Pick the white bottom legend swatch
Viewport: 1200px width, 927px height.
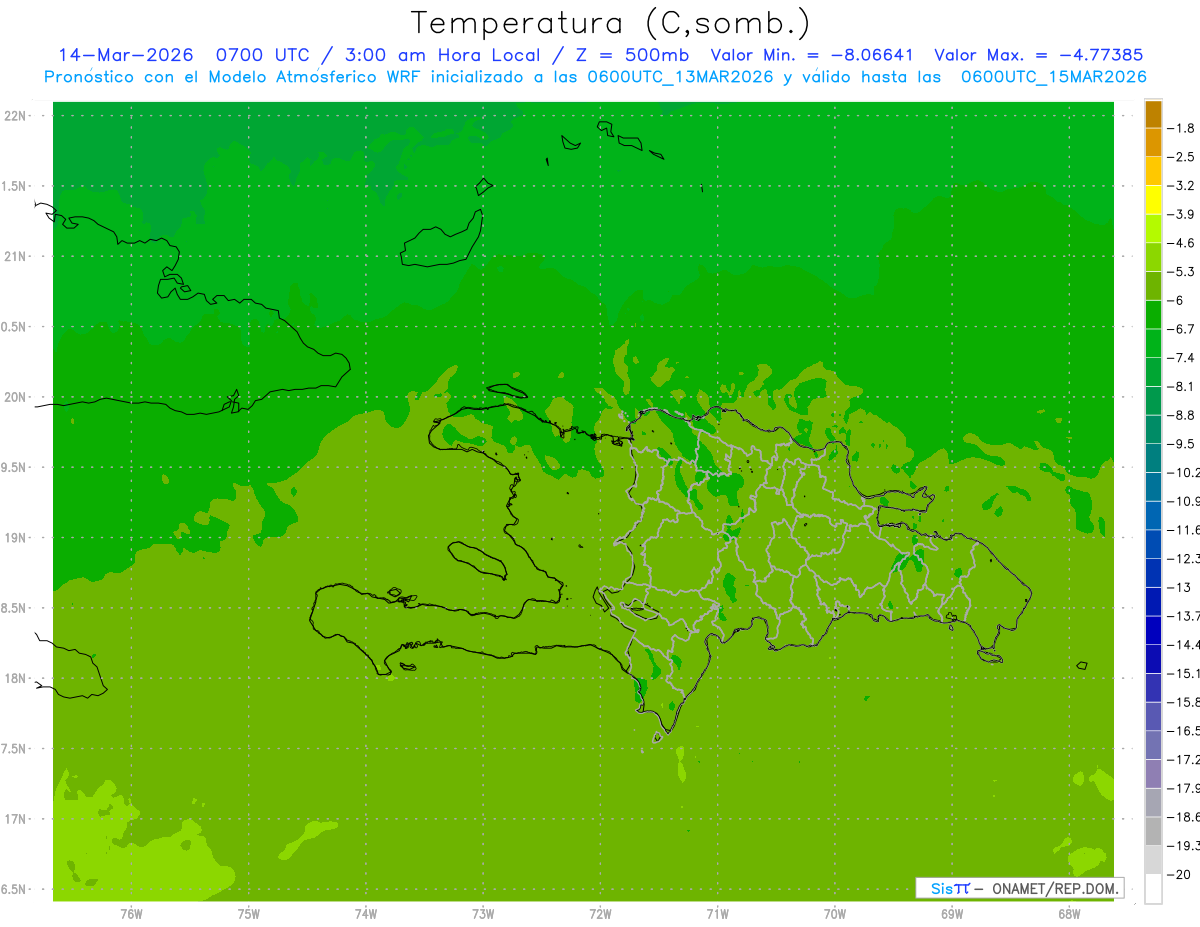[1153, 888]
